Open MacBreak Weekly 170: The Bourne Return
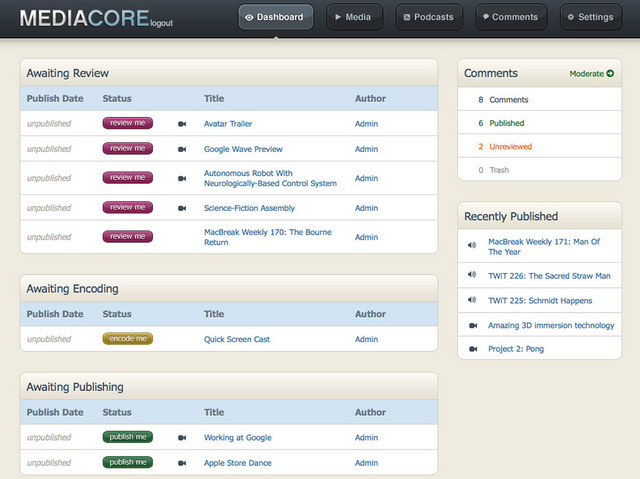 (x=268, y=237)
